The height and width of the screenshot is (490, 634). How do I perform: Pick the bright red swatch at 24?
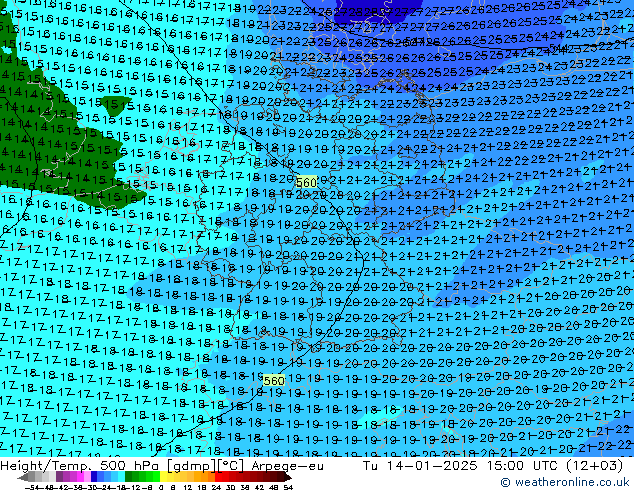(x=218, y=477)
